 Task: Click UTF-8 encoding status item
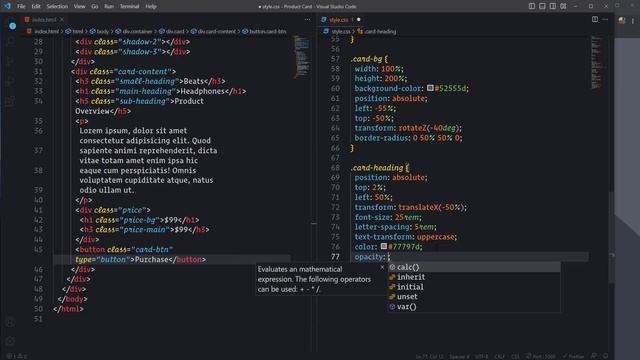point(482,356)
